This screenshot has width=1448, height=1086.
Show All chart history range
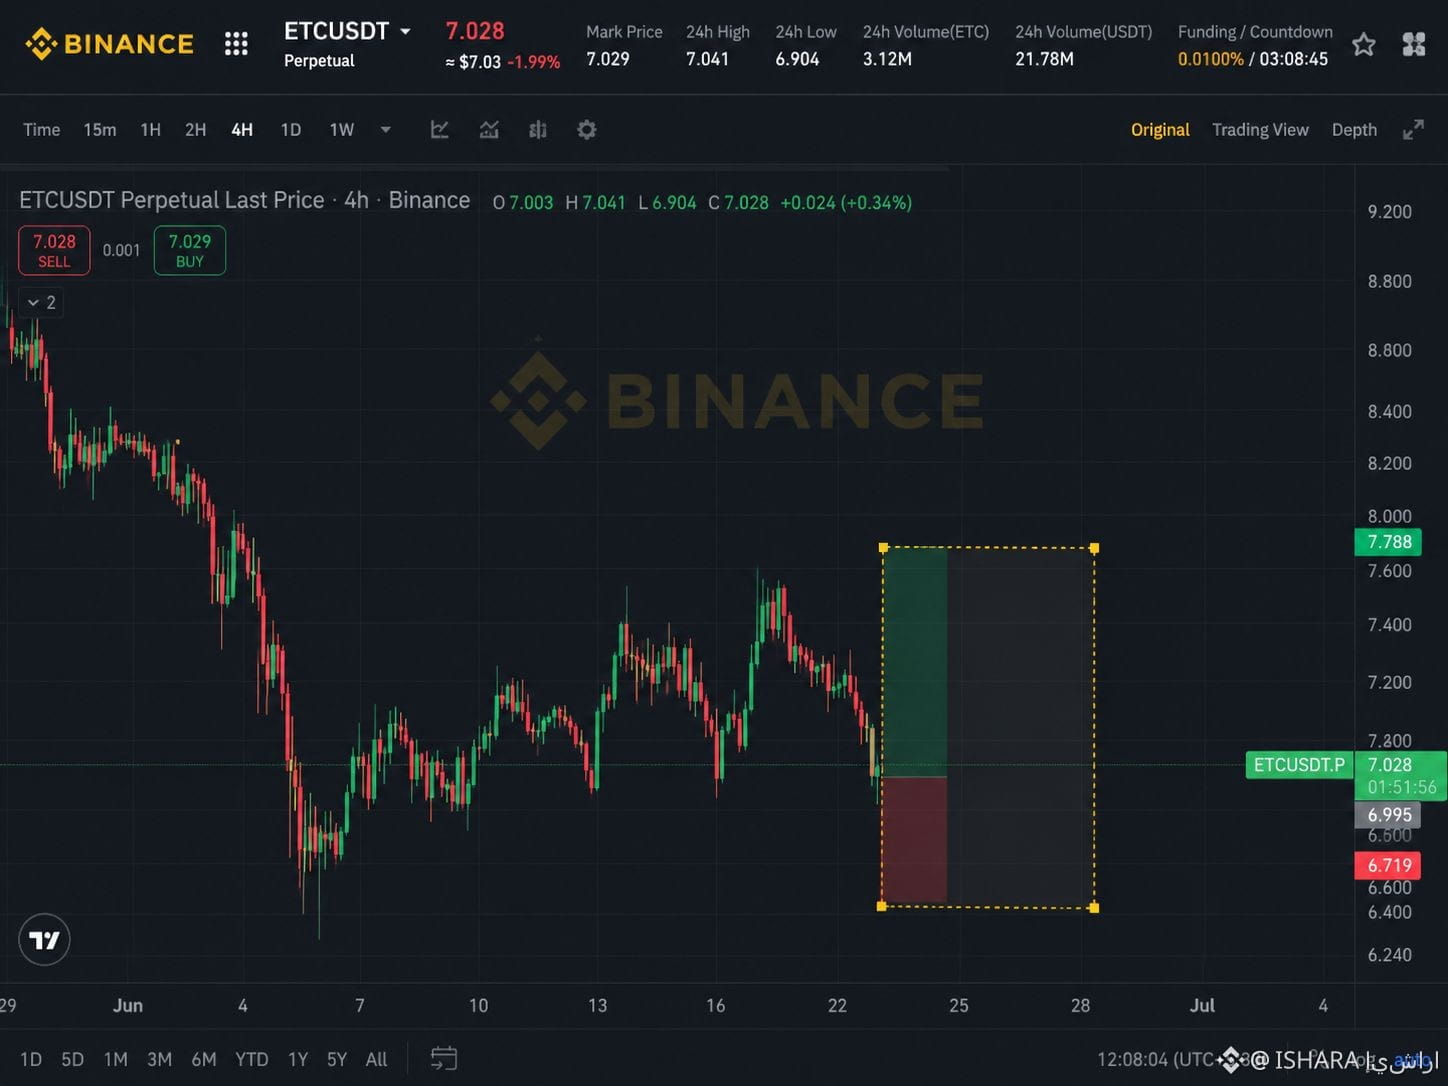[376, 1059]
